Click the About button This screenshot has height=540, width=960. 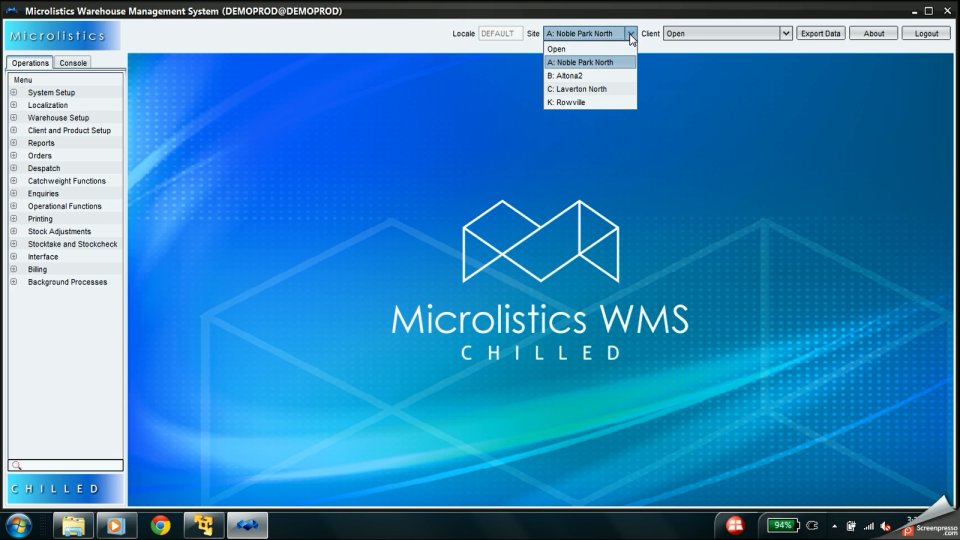[x=874, y=34]
